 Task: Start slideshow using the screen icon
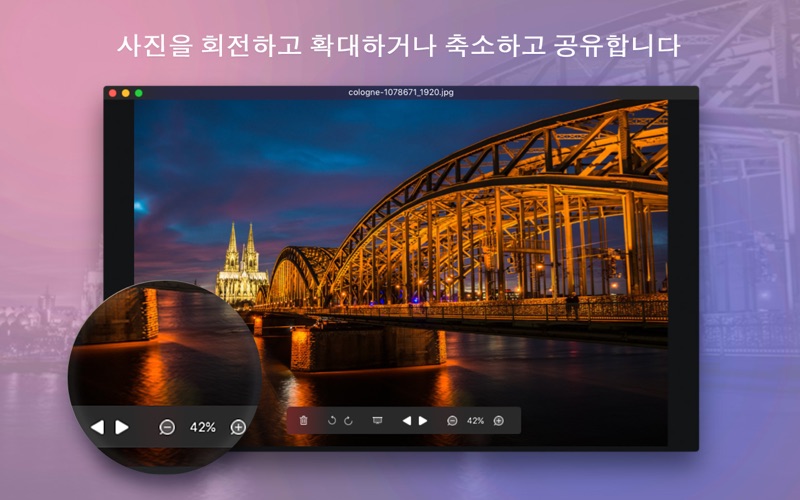click(377, 420)
